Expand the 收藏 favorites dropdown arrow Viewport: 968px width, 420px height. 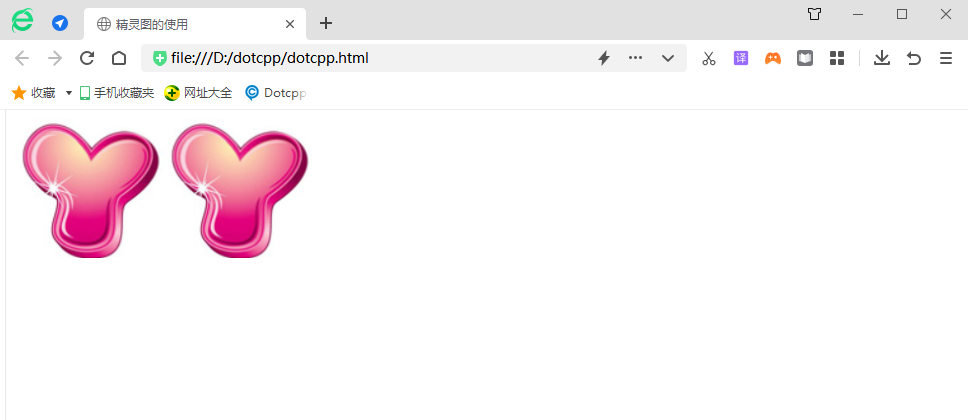coord(68,93)
